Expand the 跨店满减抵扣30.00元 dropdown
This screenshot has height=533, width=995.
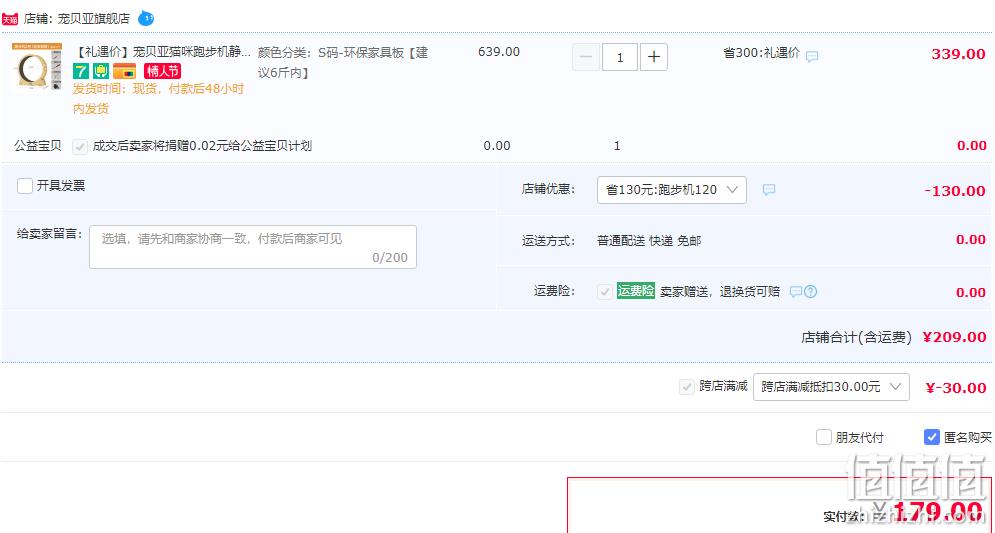(831, 386)
